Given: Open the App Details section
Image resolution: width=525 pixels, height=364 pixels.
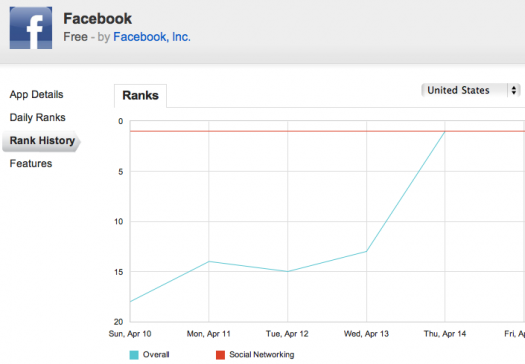Looking at the screenshot, I should point(36,94).
